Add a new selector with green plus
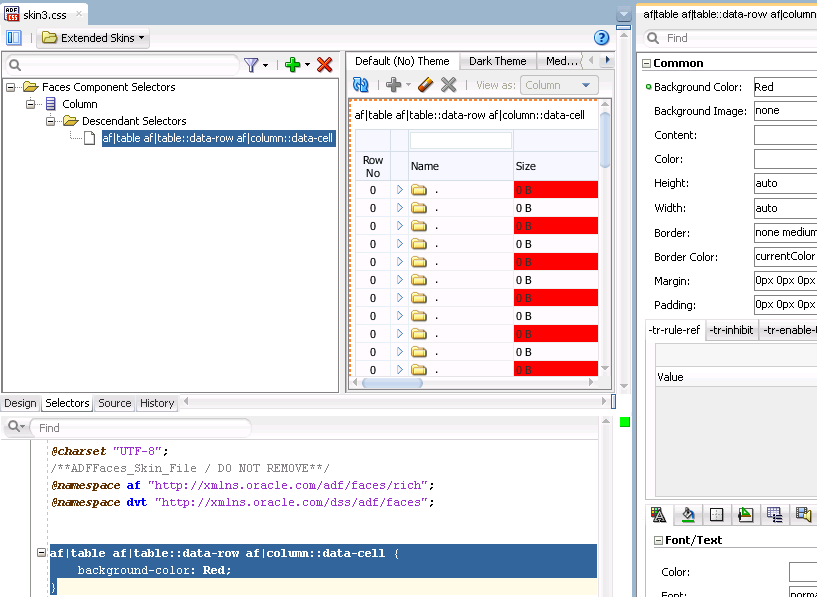 pos(292,65)
